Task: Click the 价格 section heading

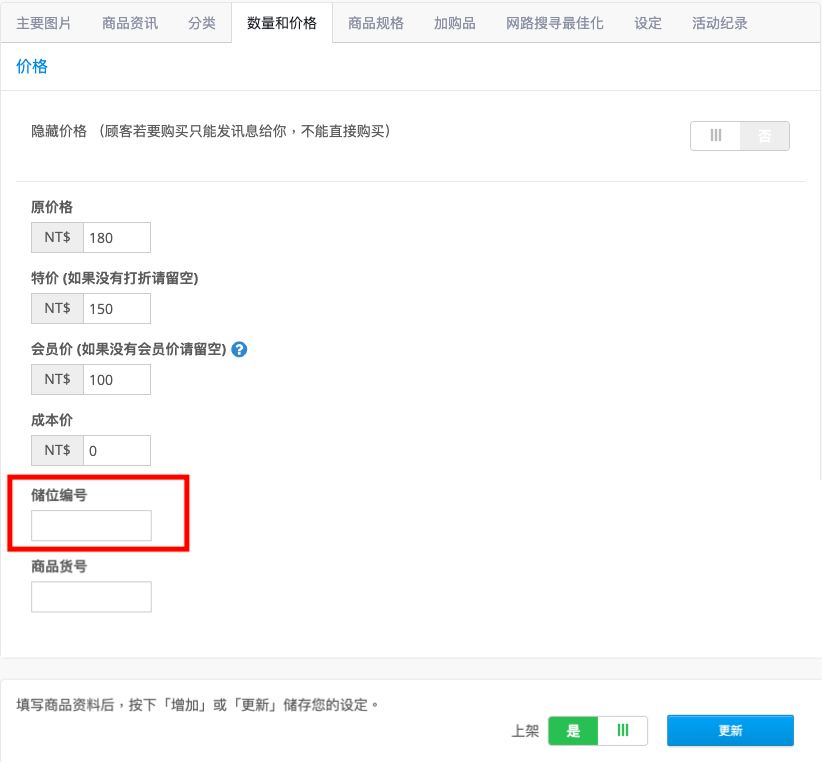Action: (32, 67)
